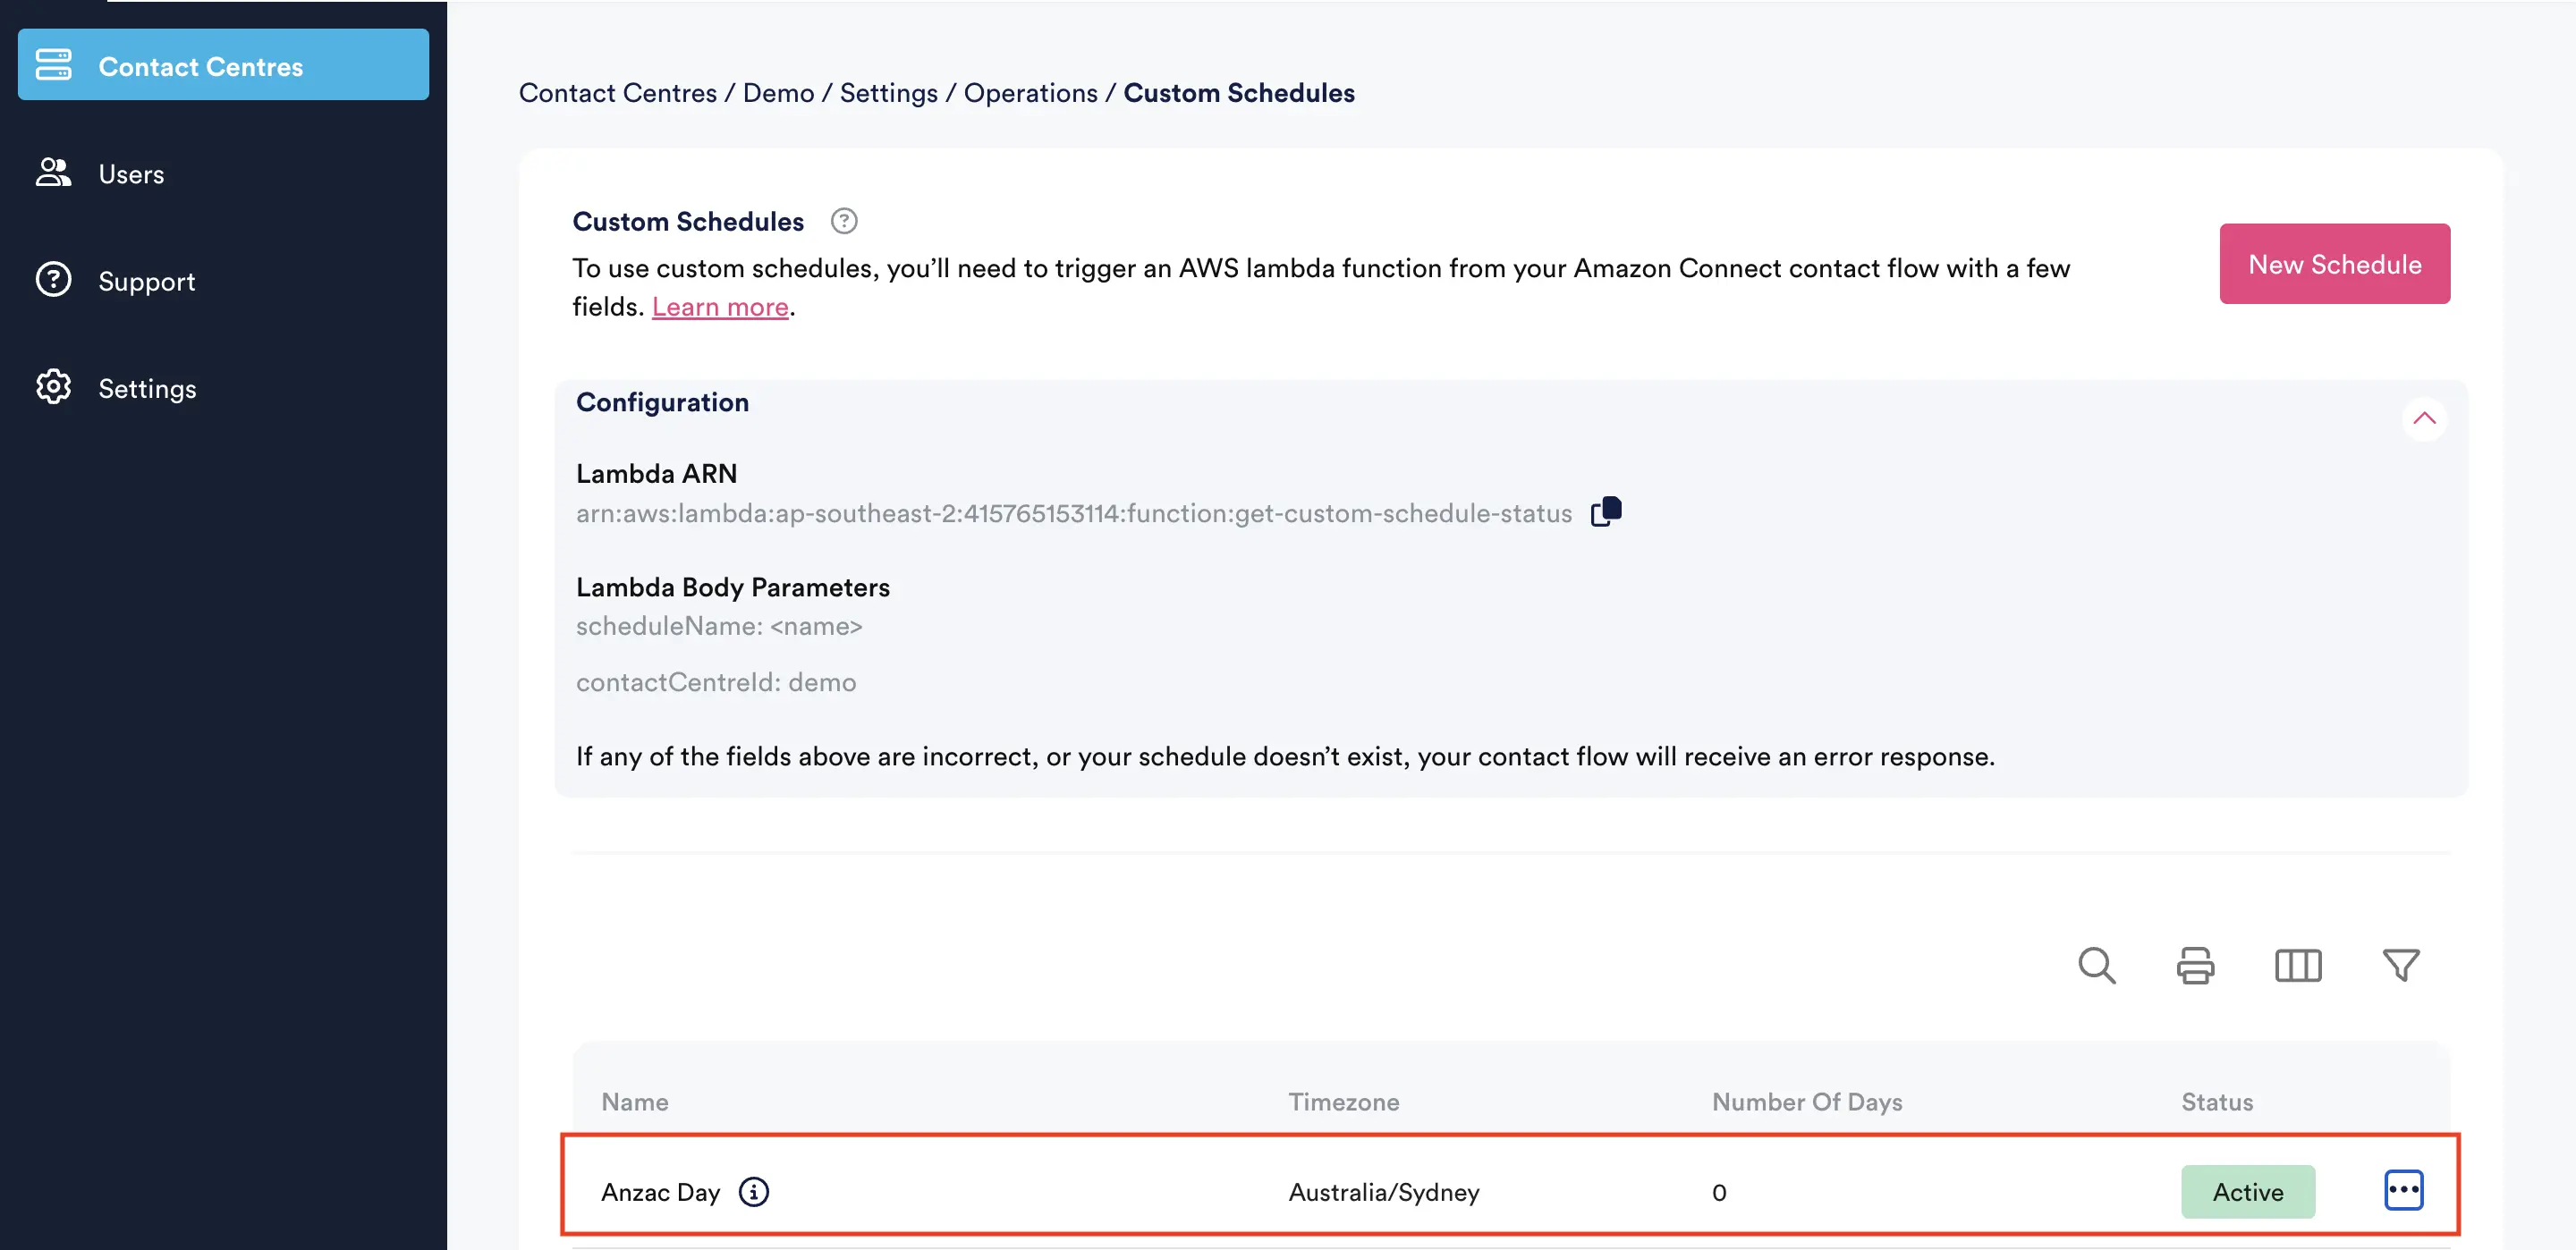This screenshot has width=2576, height=1250.
Task: Click the Contact Centres breadcrumb link
Action: point(617,93)
